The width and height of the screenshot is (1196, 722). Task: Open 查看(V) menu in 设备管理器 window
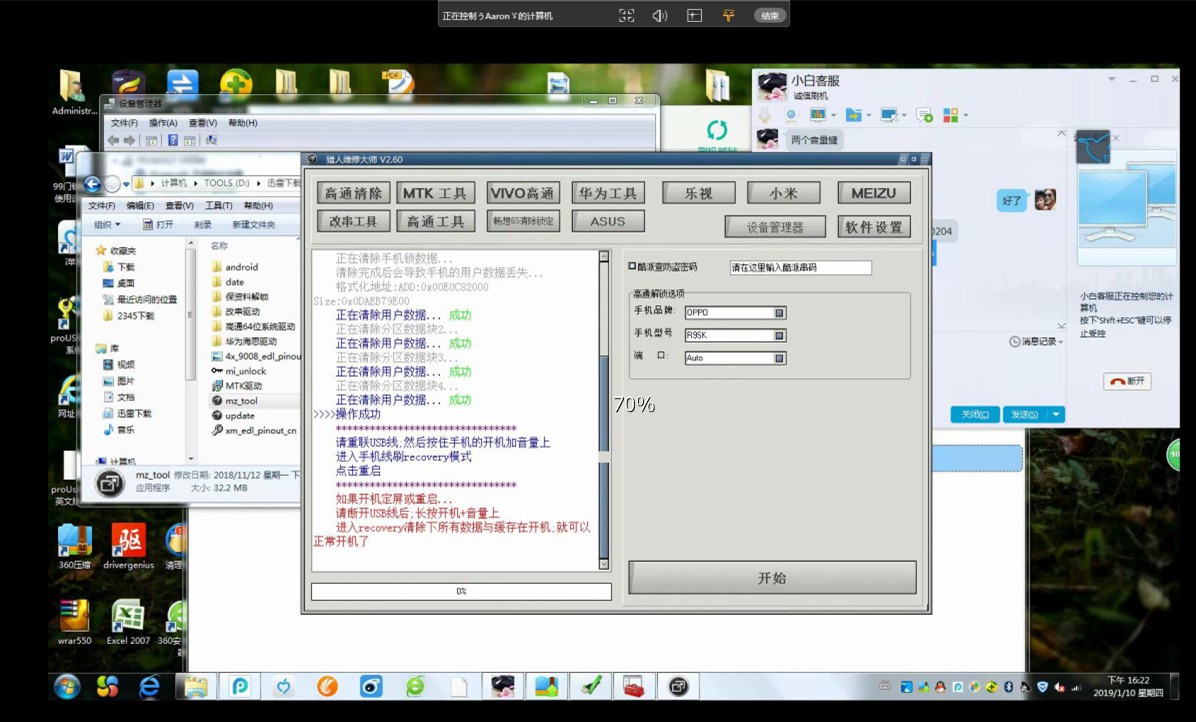click(203, 123)
